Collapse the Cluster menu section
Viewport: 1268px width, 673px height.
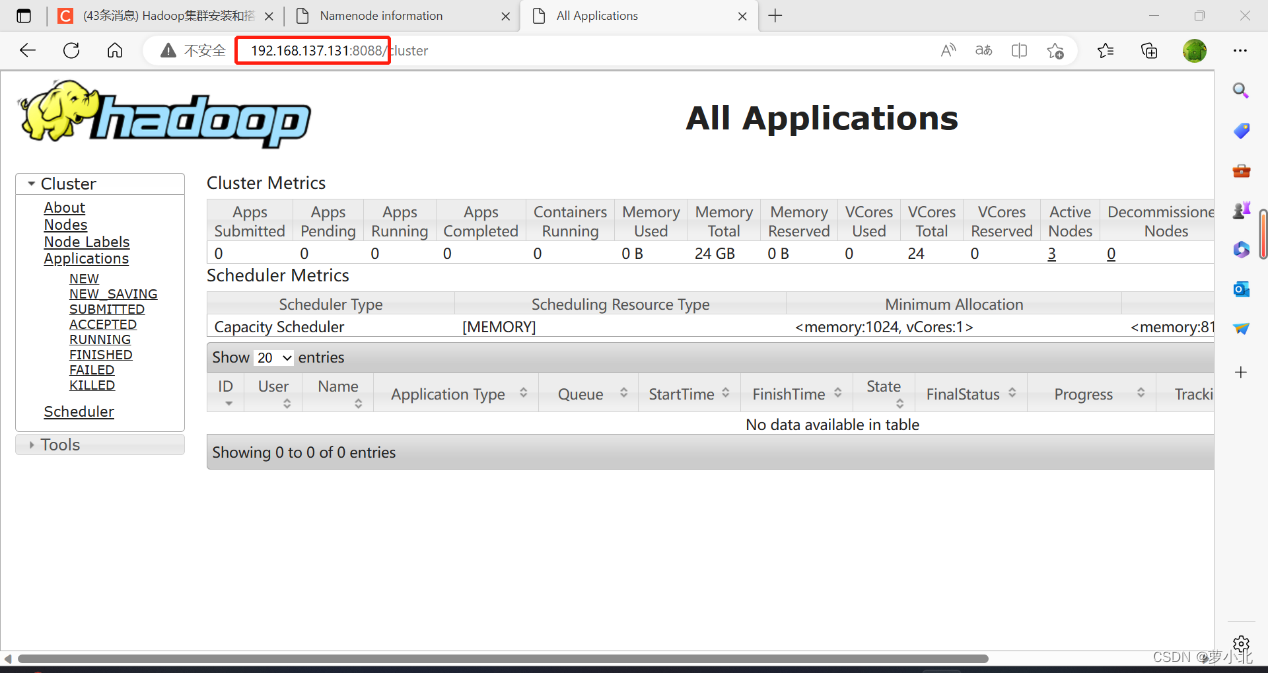pos(100,184)
